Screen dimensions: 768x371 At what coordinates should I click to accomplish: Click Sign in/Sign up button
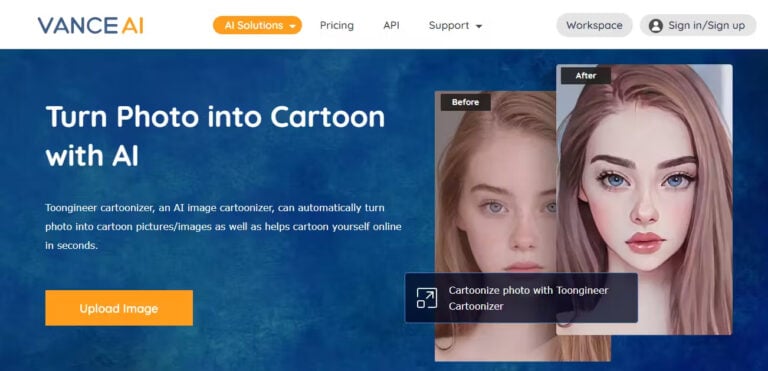click(698, 25)
